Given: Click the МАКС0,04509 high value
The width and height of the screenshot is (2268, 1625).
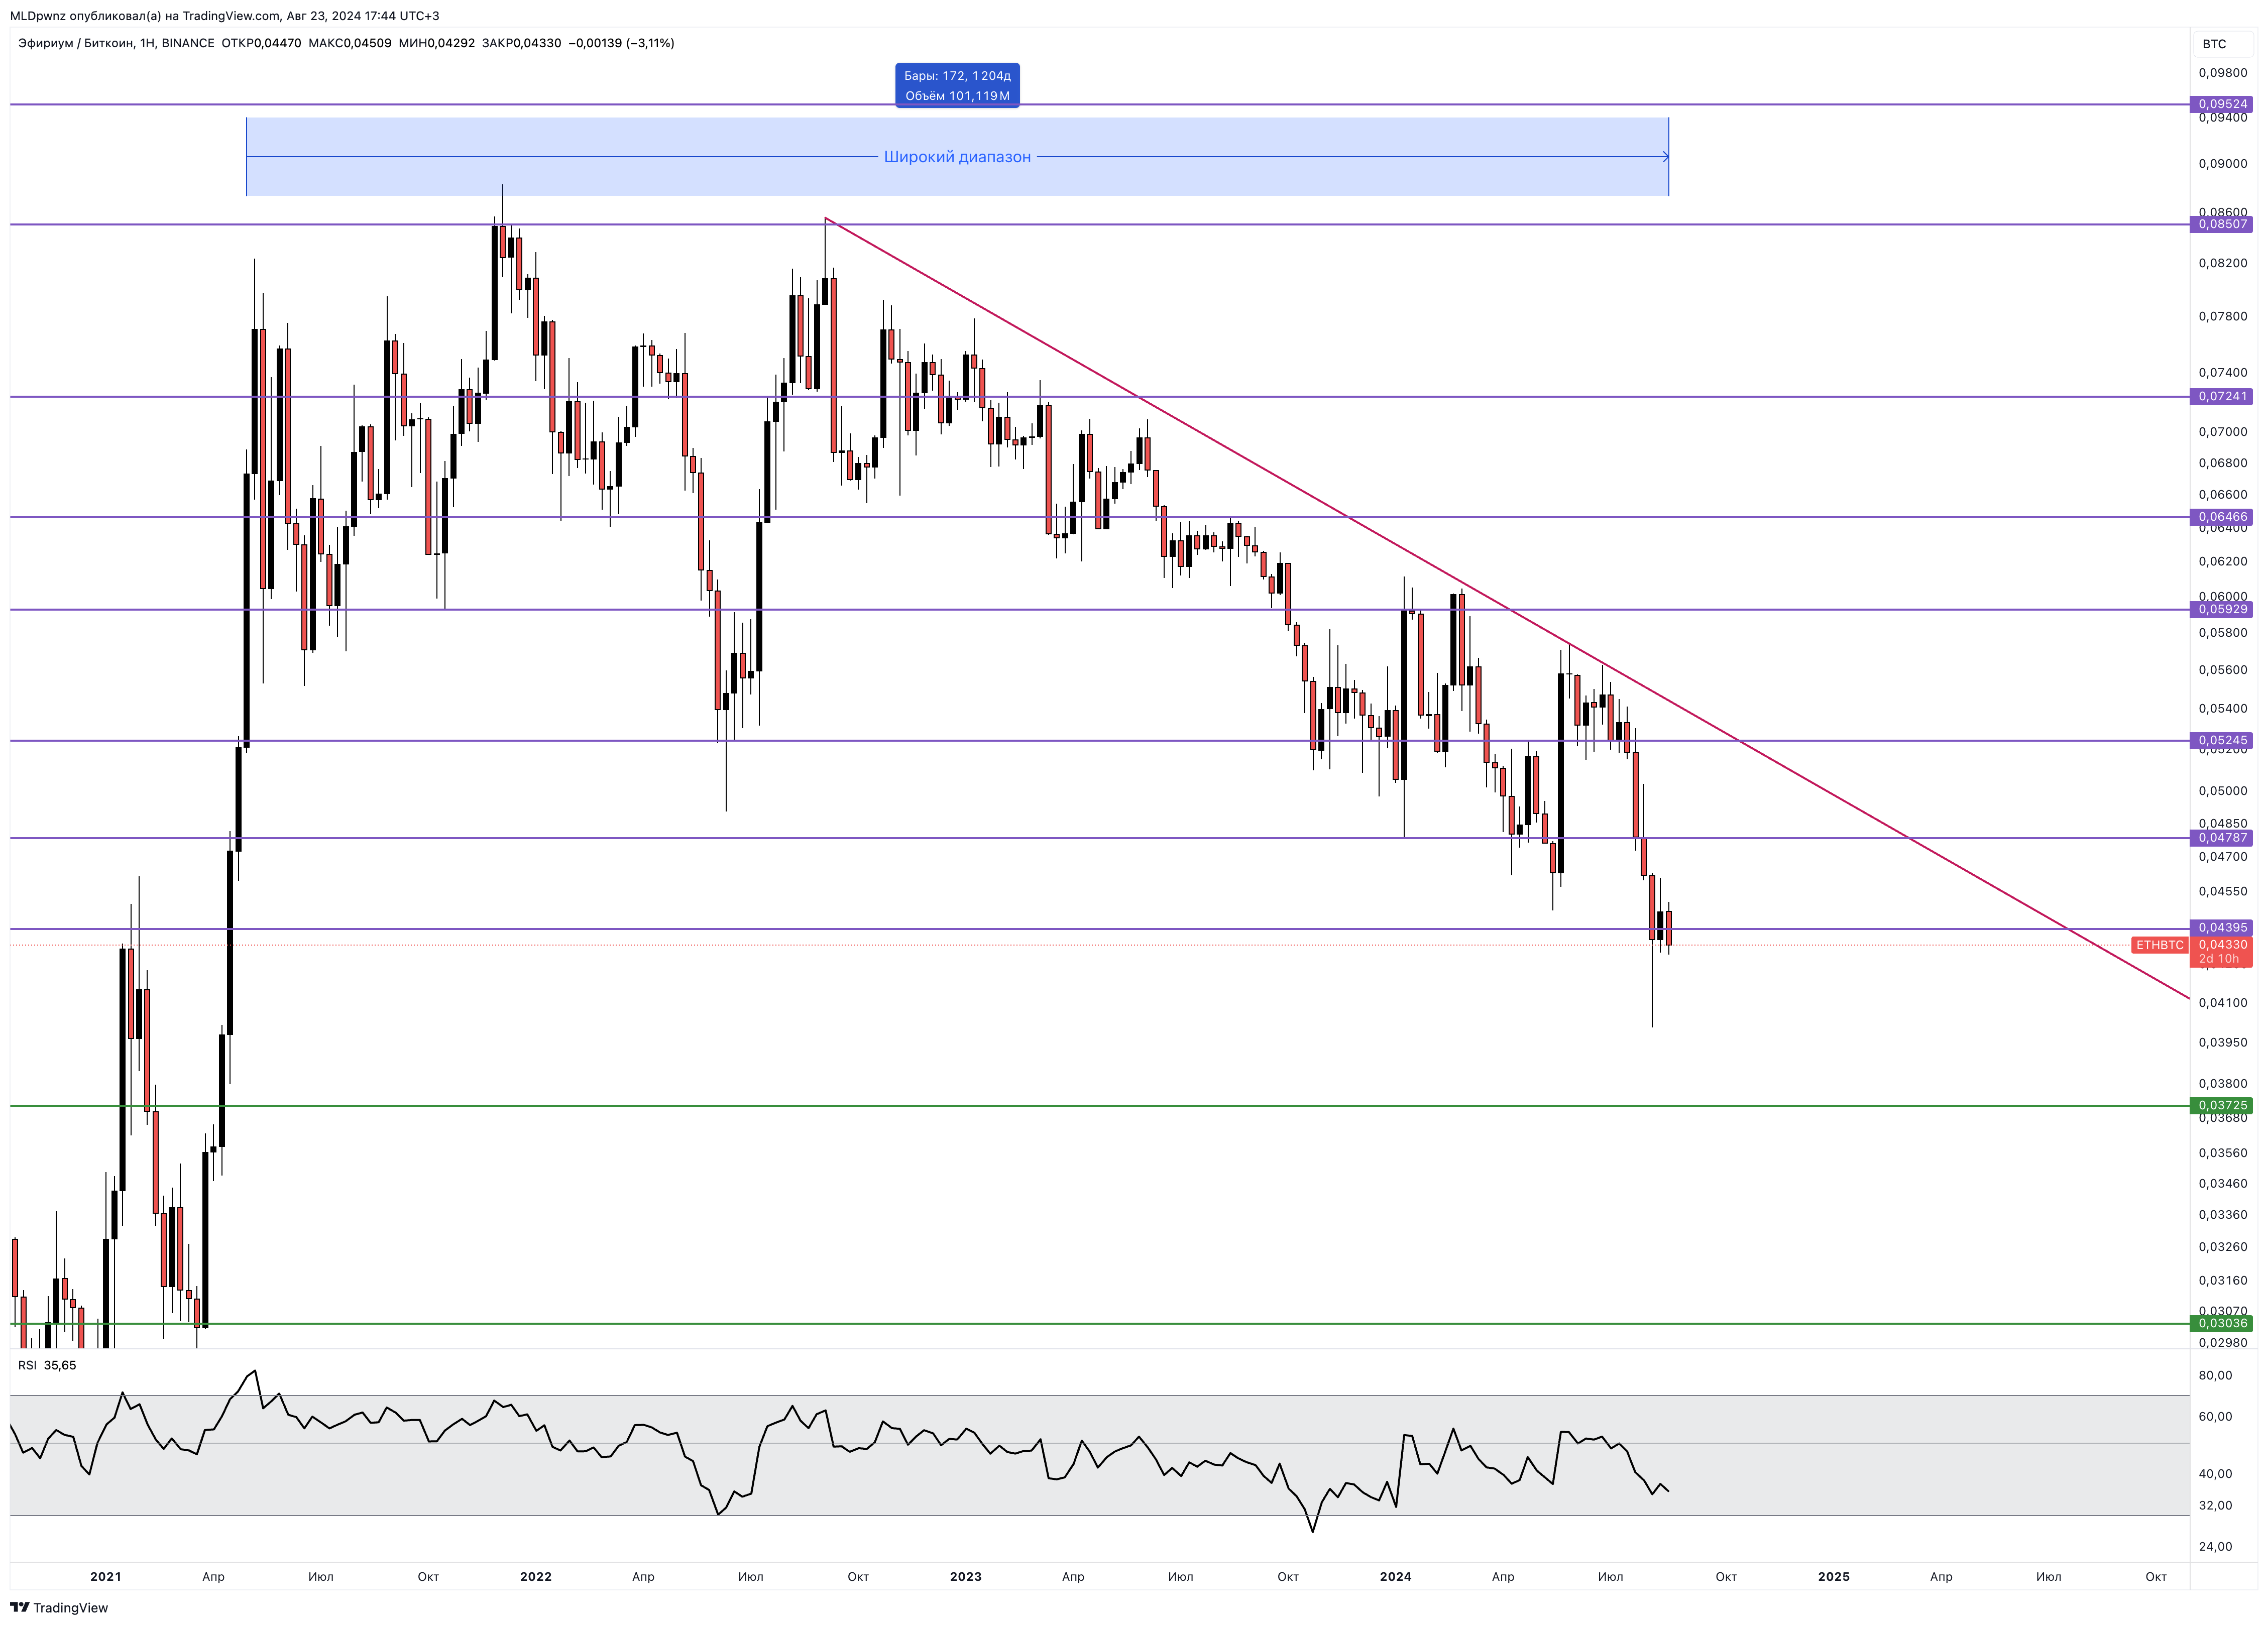Looking at the screenshot, I should [350, 43].
